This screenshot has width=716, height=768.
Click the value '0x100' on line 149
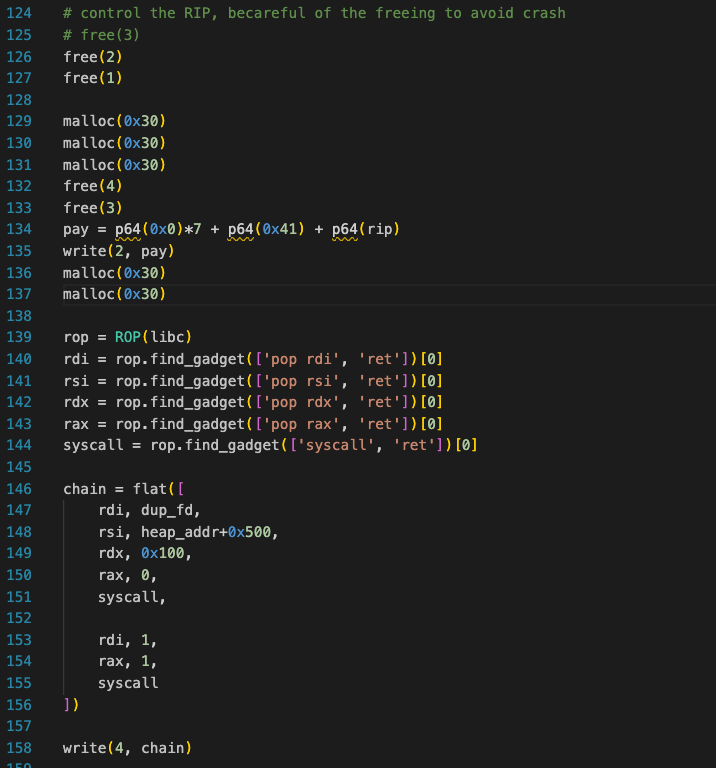163,553
